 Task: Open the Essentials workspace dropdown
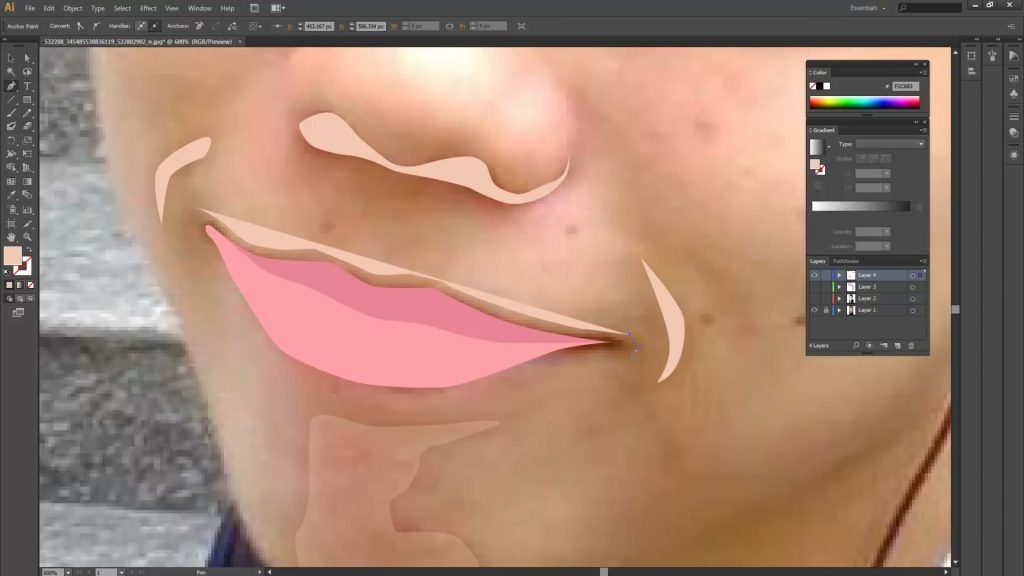868,8
